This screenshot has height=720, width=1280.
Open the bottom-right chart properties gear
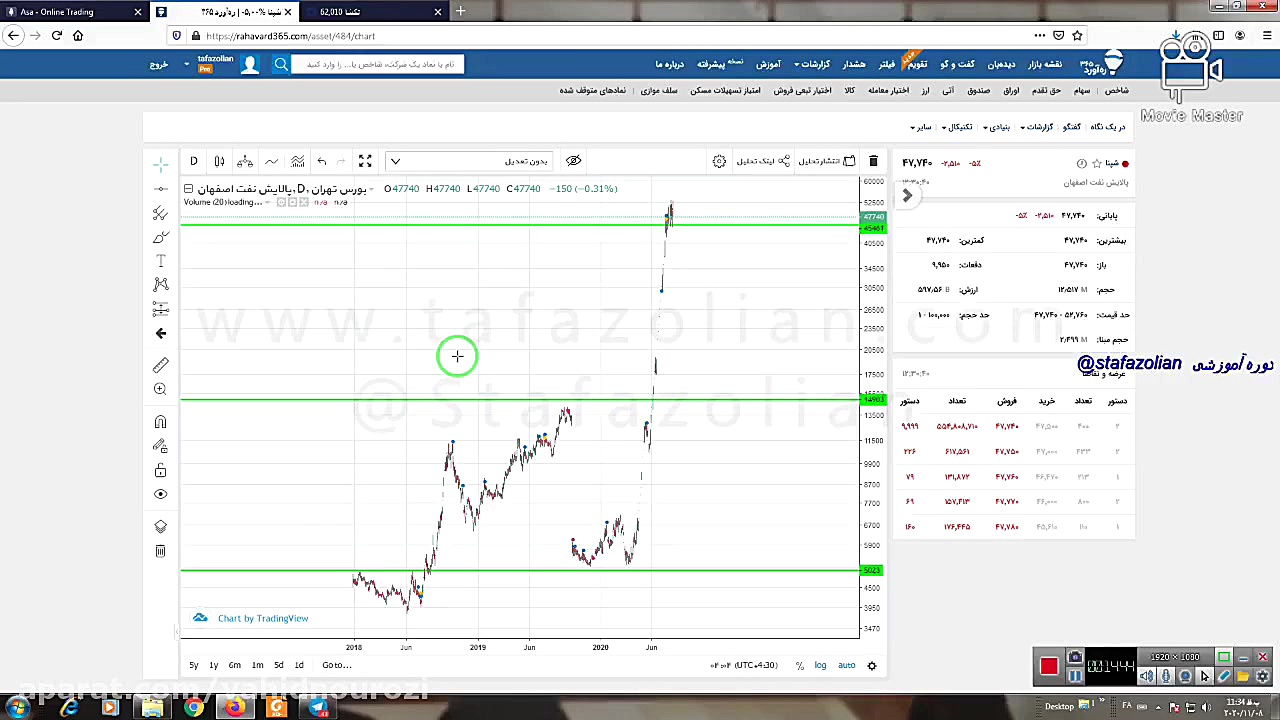pos(872,665)
